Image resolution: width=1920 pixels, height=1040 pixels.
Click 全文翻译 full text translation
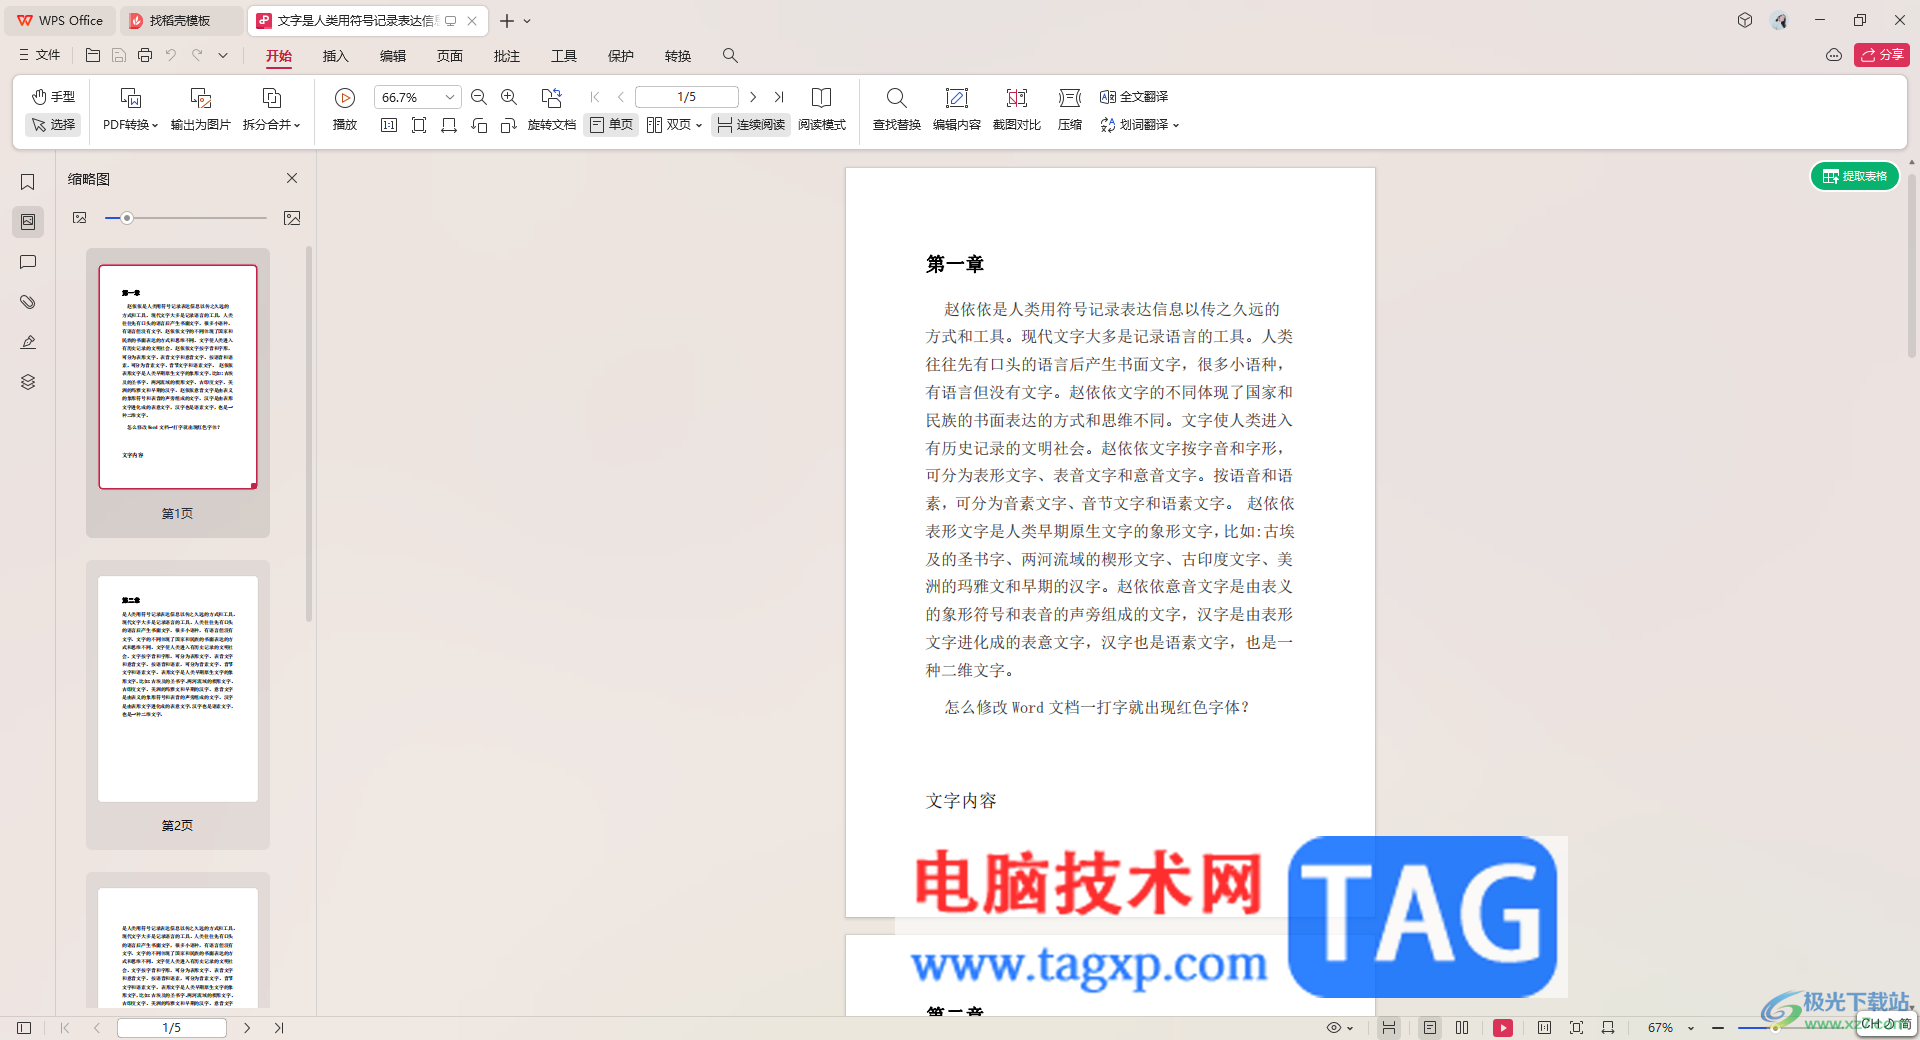pyautogui.click(x=1134, y=97)
